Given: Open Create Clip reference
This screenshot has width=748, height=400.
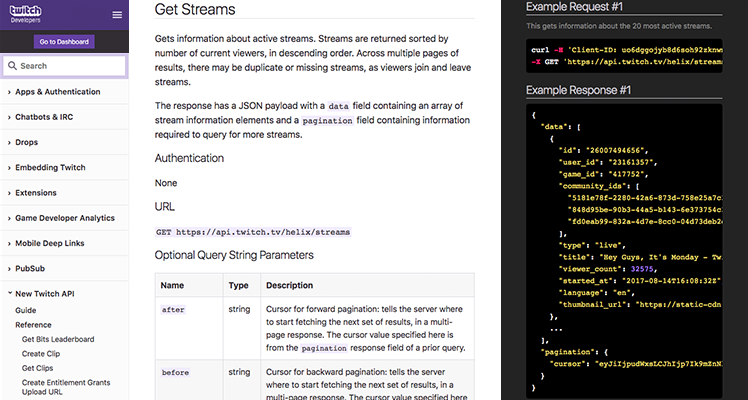Looking at the screenshot, I should [x=41, y=353].
